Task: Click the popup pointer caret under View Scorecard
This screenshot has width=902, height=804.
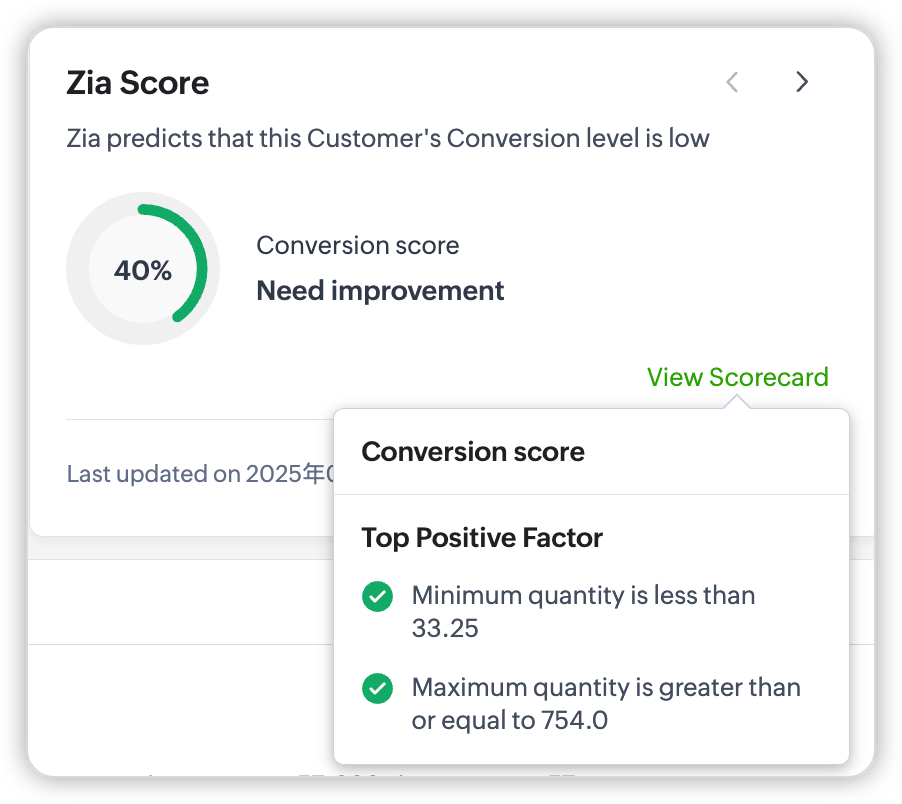Action: tap(737, 402)
